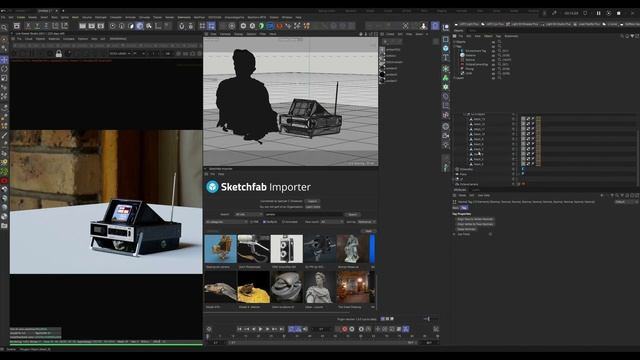Select the camera on white background thumbnail
This screenshot has height=360, width=640.
[x=287, y=249]
